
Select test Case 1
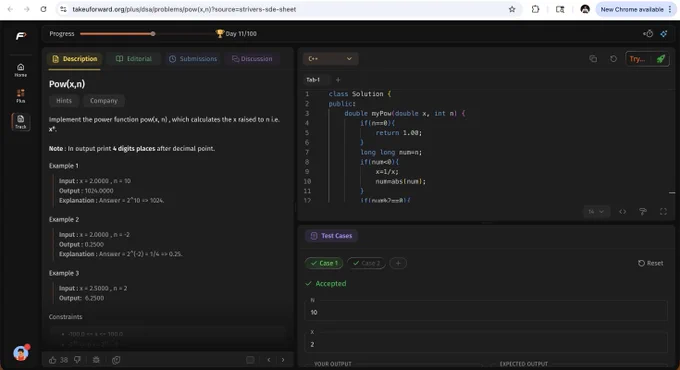(x=324, y=263)
